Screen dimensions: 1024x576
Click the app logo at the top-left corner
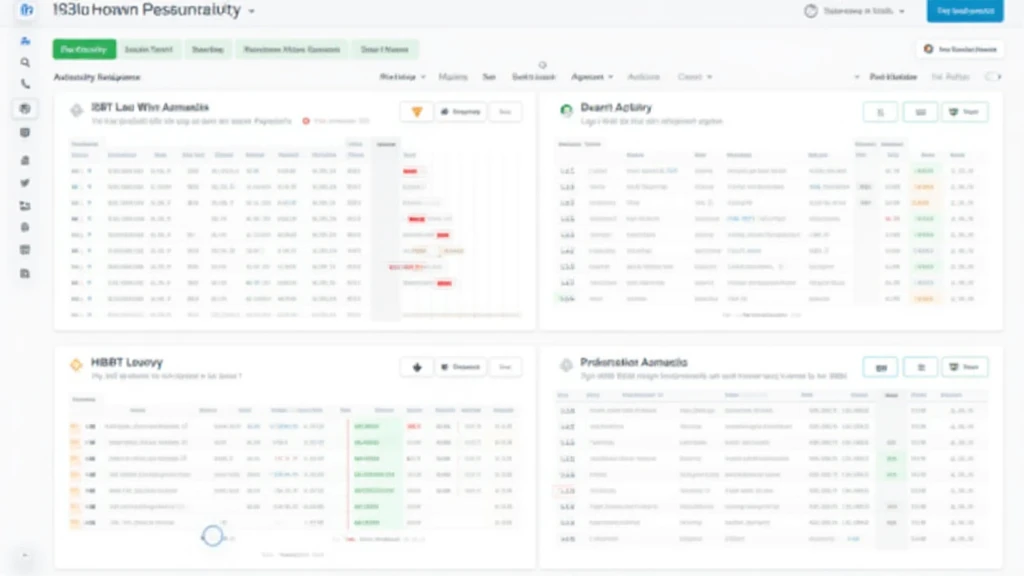[27, 10]
